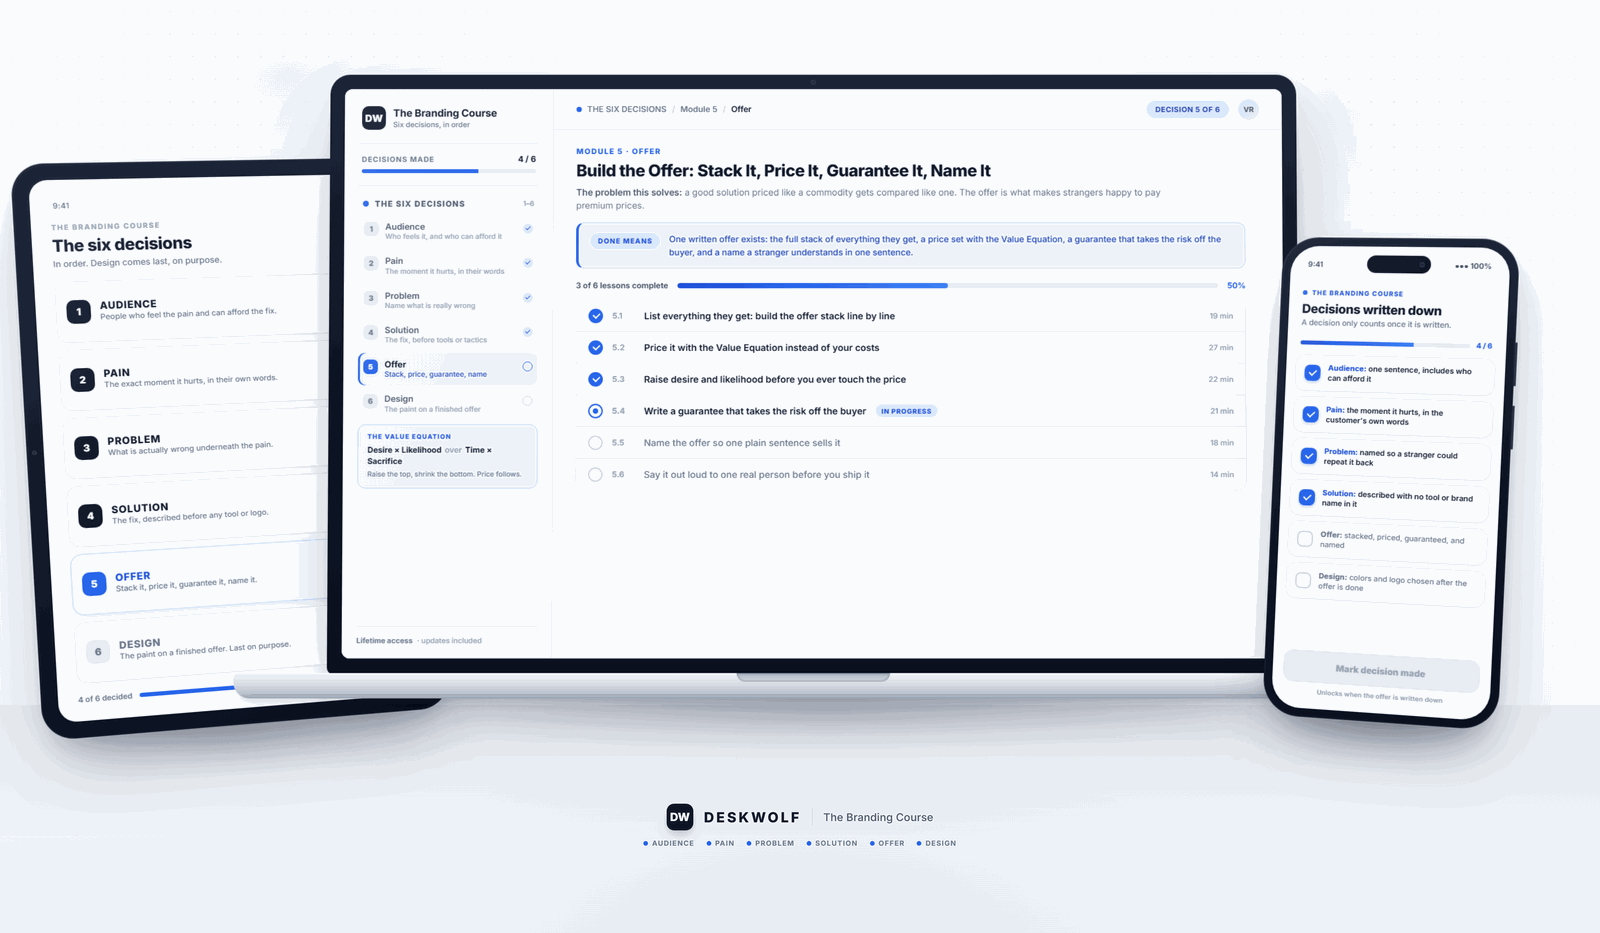Click Design tag in footer
This screenshot has width=1600, height=933.
click(937, 843)
